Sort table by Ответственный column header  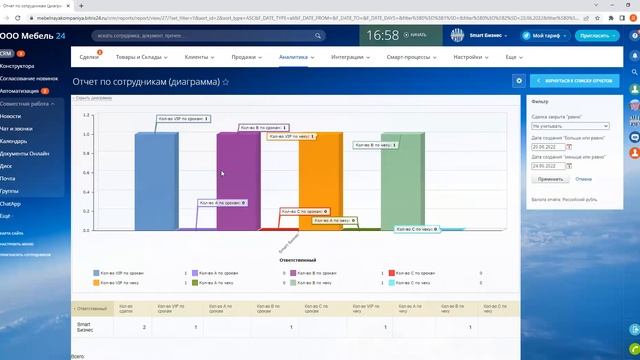click(92, 309)
